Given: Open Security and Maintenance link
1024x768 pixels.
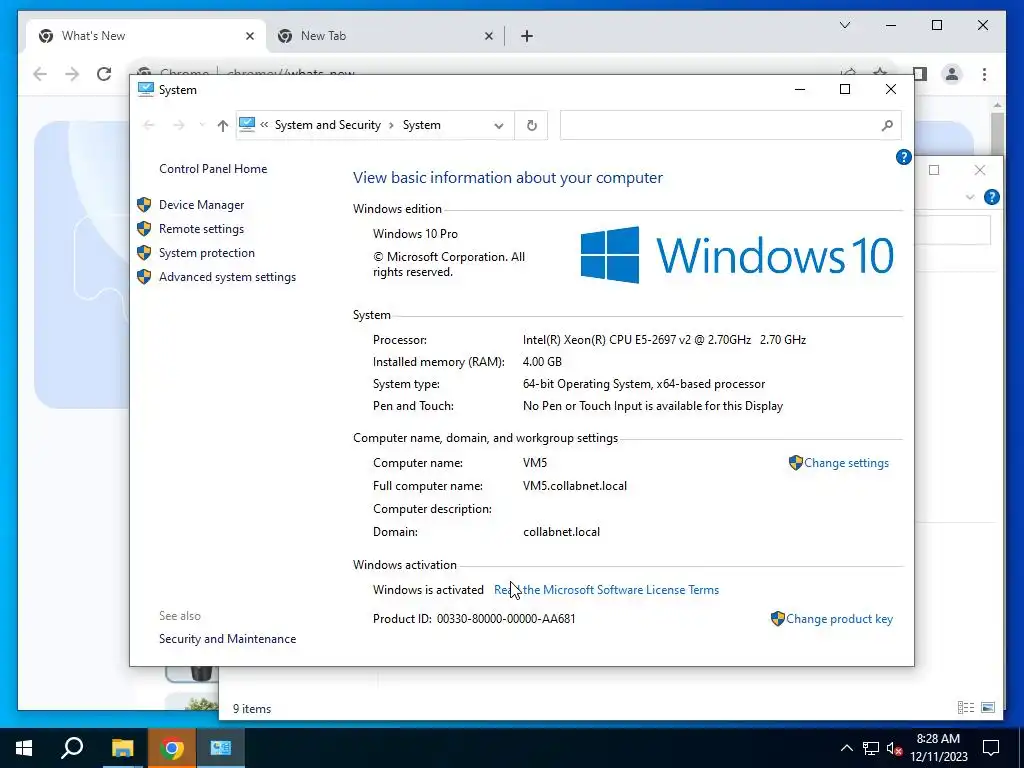Looking at the screenshot, I should [227, 639].
